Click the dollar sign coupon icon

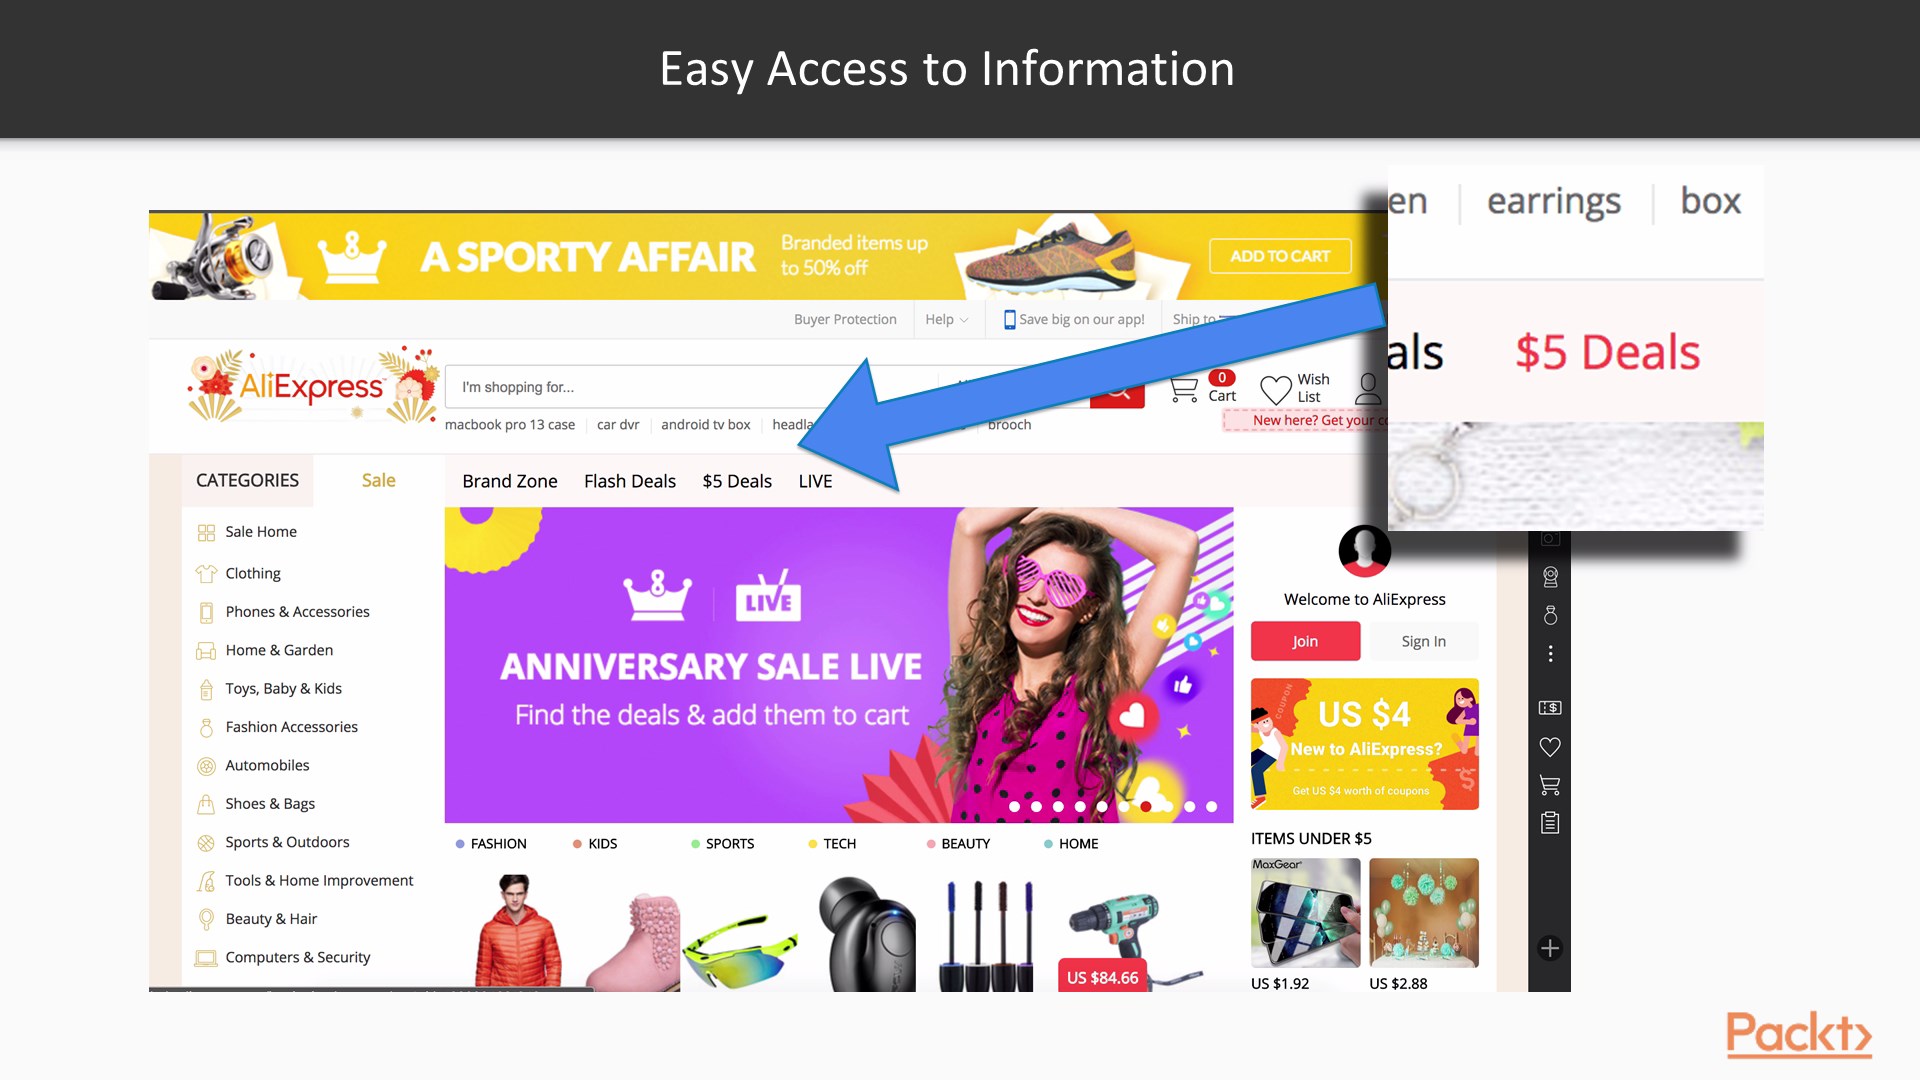(1551, 708)
